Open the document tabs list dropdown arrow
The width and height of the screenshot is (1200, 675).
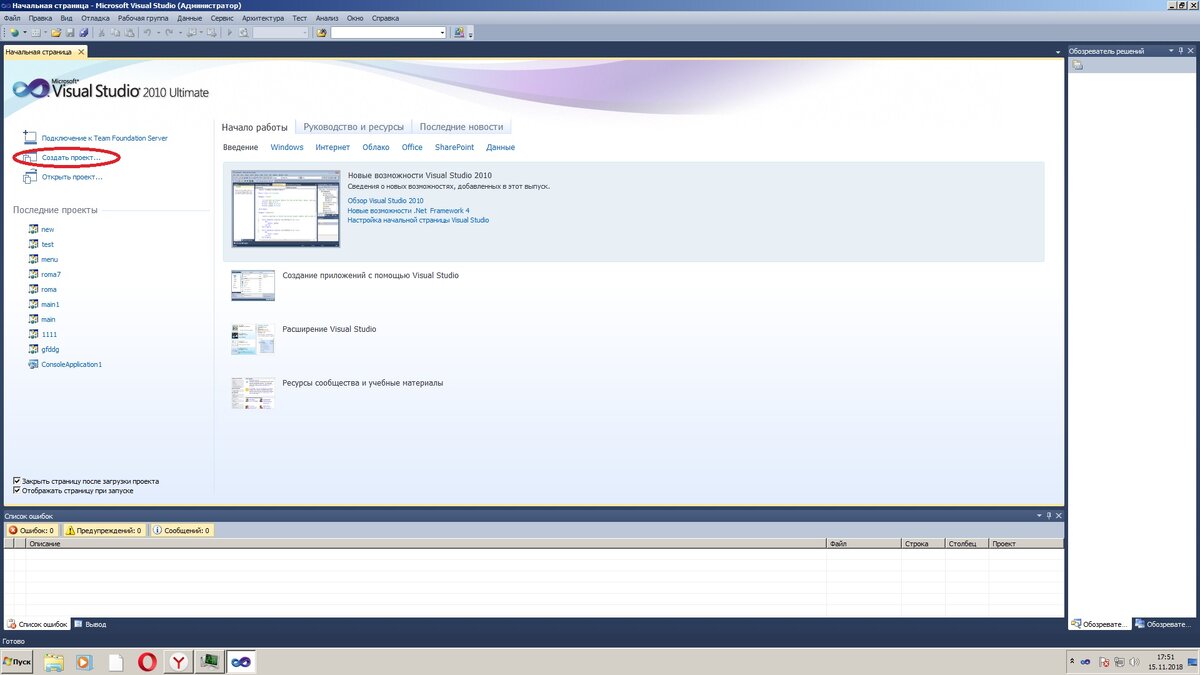1058,52
